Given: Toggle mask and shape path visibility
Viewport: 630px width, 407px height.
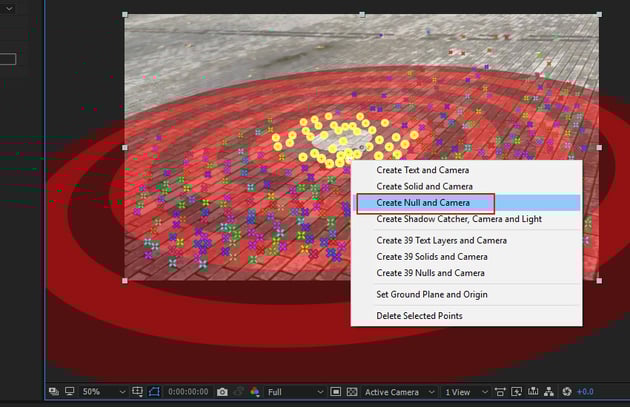Looking at the screenshot, I should [154, 391].
